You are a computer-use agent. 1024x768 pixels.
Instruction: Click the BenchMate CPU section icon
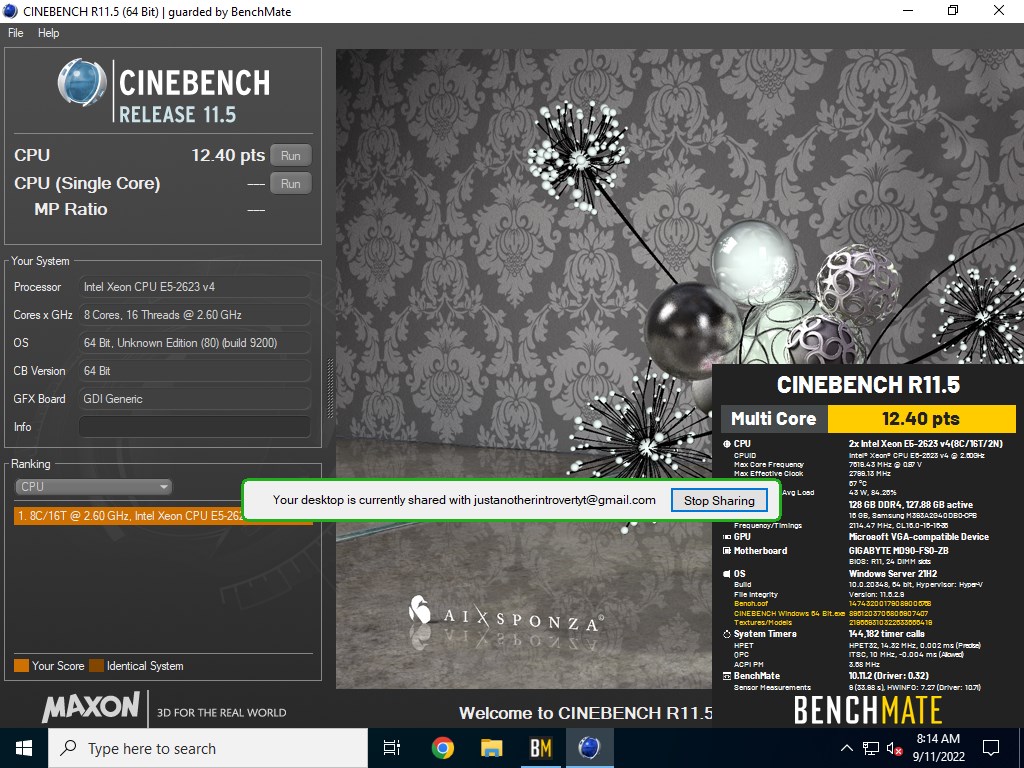726,443
